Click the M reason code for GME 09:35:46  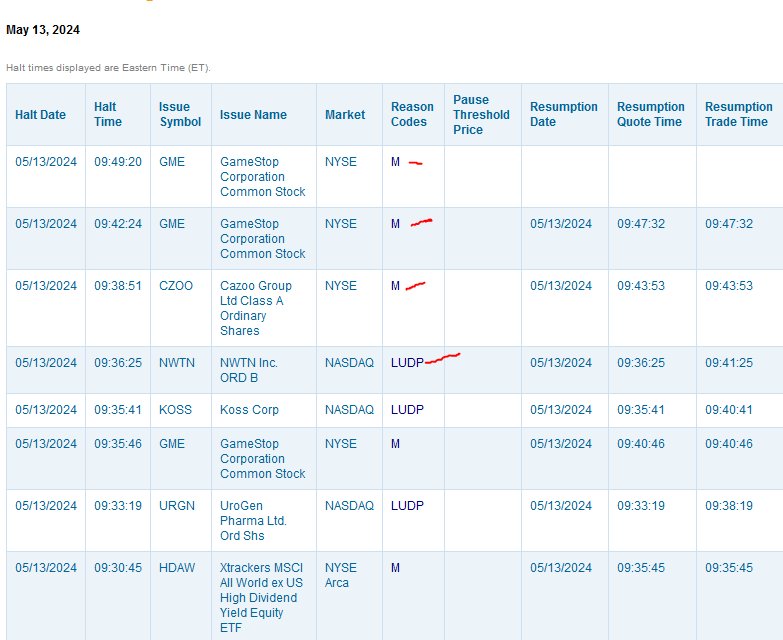[x=395, y=443]
